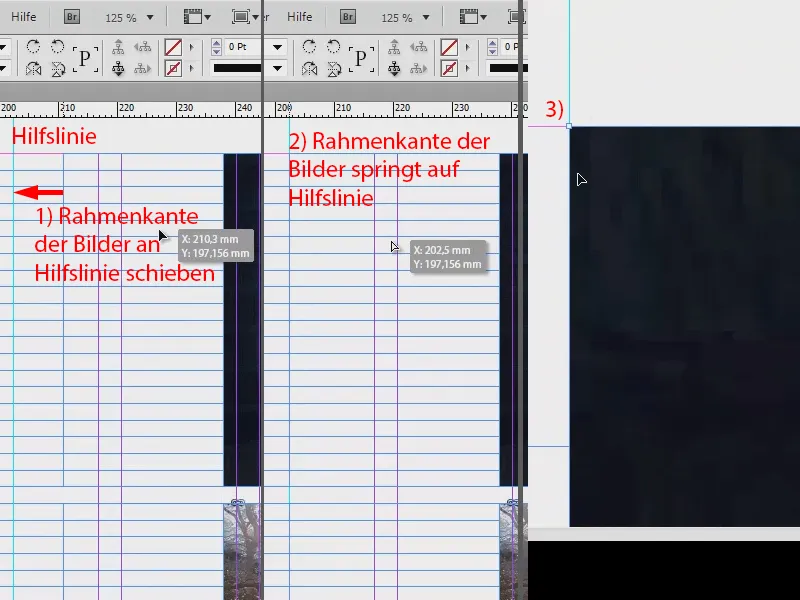Open Hilfe in the second document window
Viewport: 800px width, 600px height.
click(298, 15)
